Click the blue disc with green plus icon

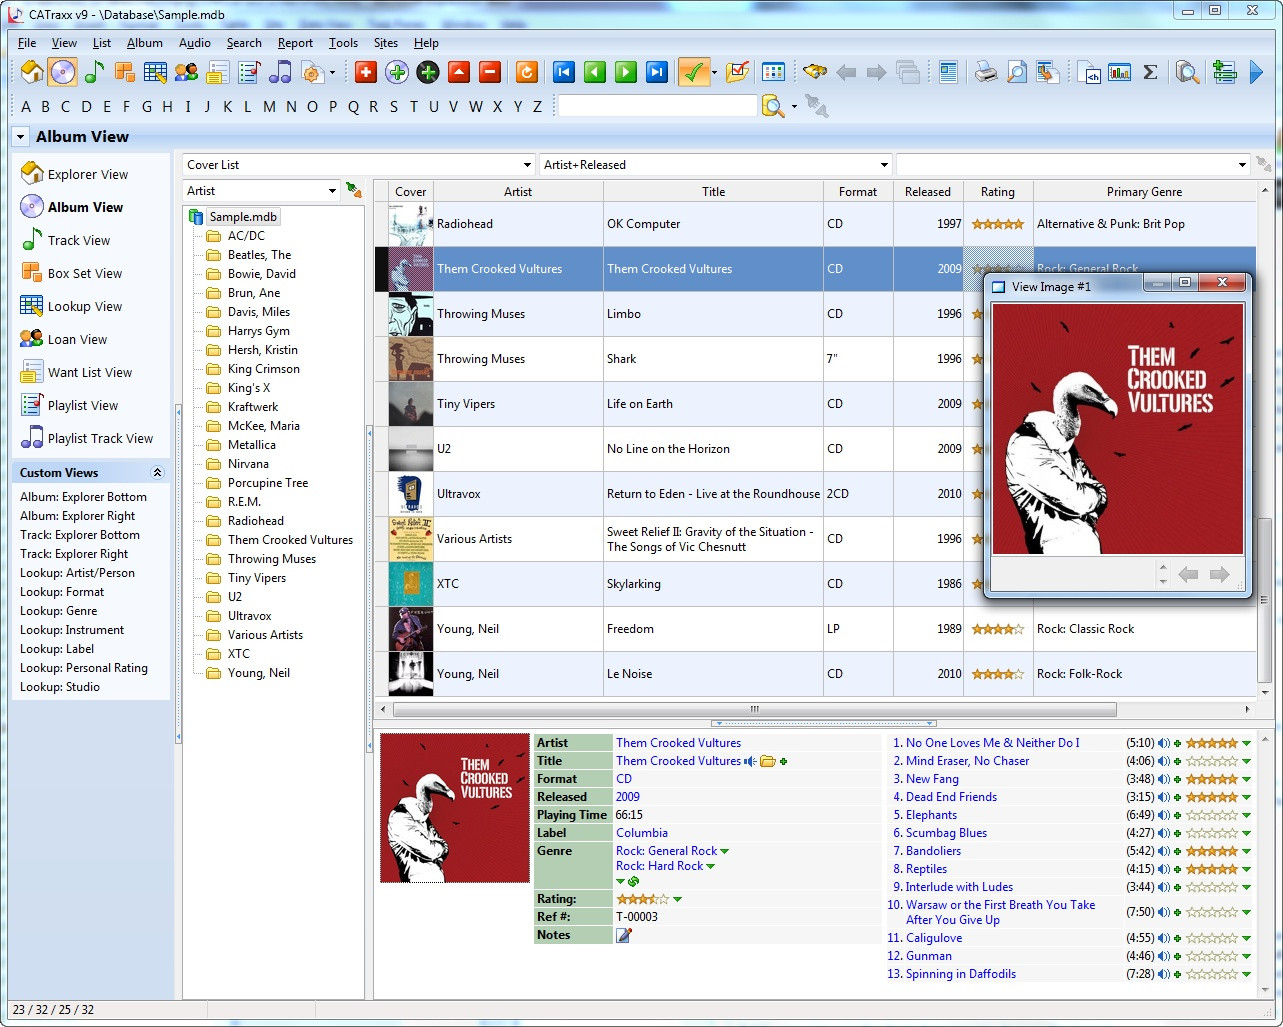point(397,72)
